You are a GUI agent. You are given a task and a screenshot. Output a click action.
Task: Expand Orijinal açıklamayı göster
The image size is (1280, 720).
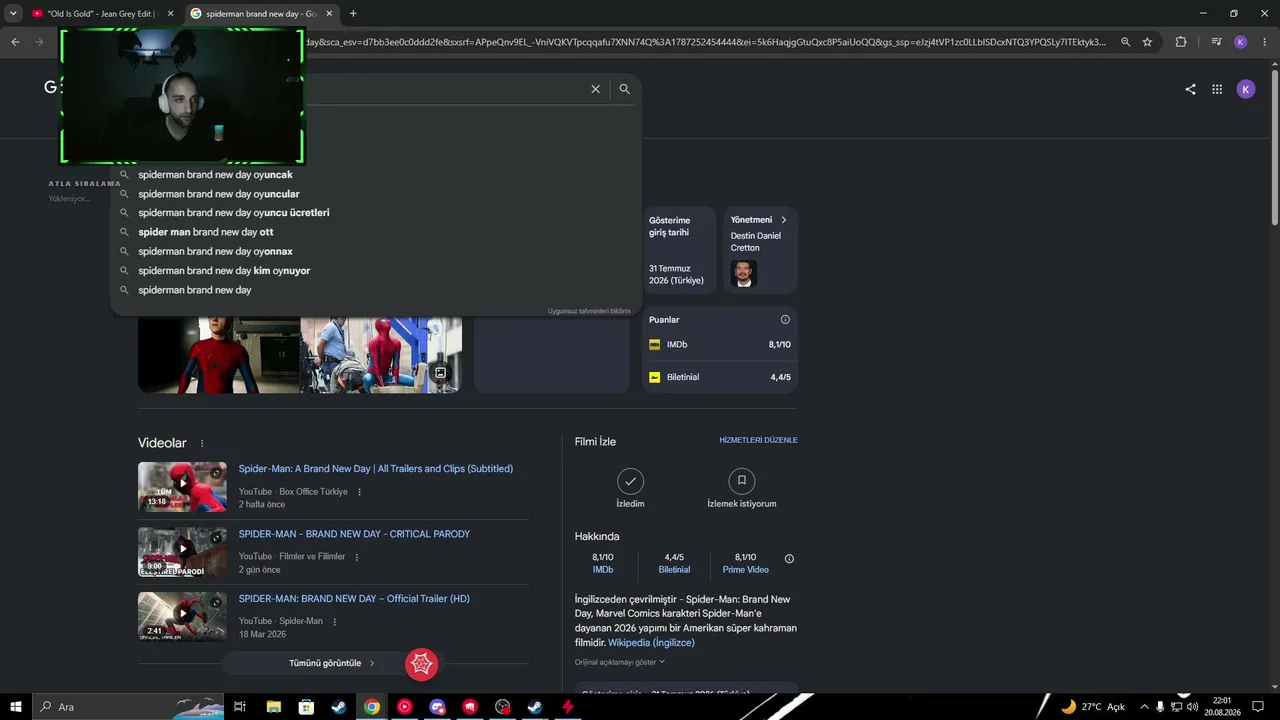[x=620, y=662]
